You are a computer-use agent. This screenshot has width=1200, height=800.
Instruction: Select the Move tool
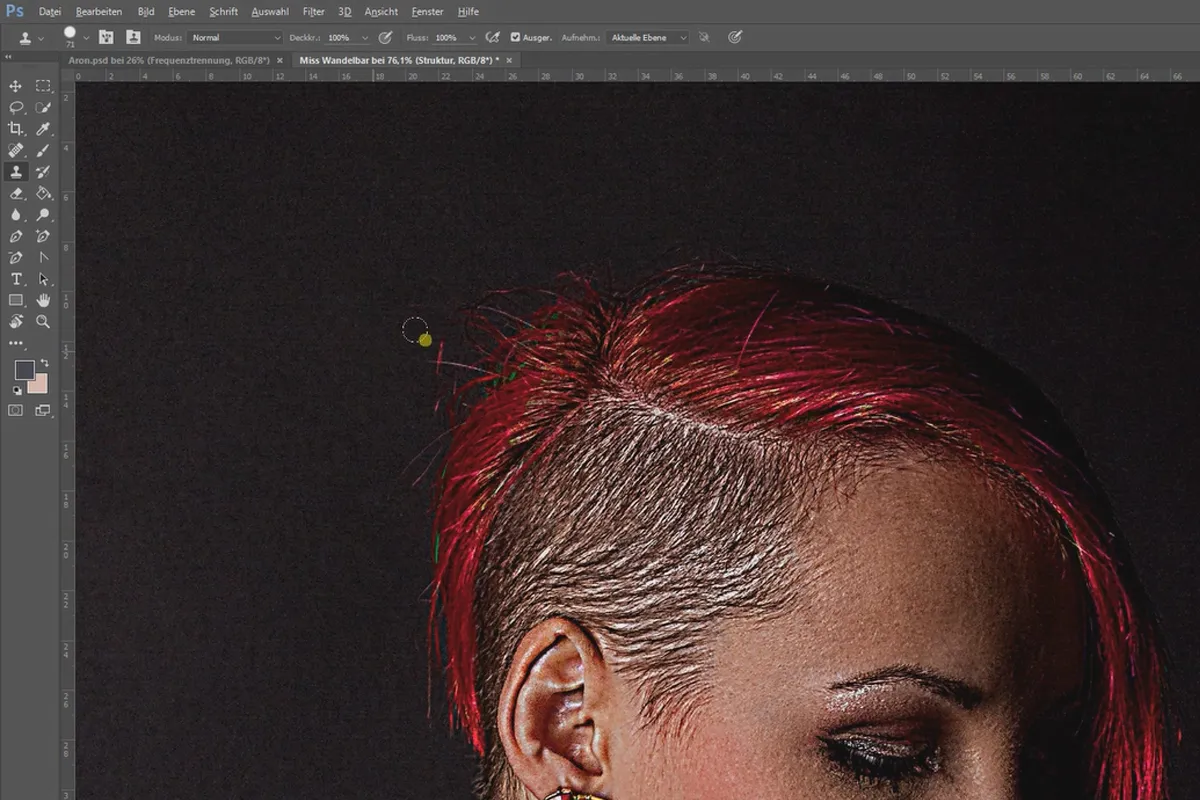(16, 86)
